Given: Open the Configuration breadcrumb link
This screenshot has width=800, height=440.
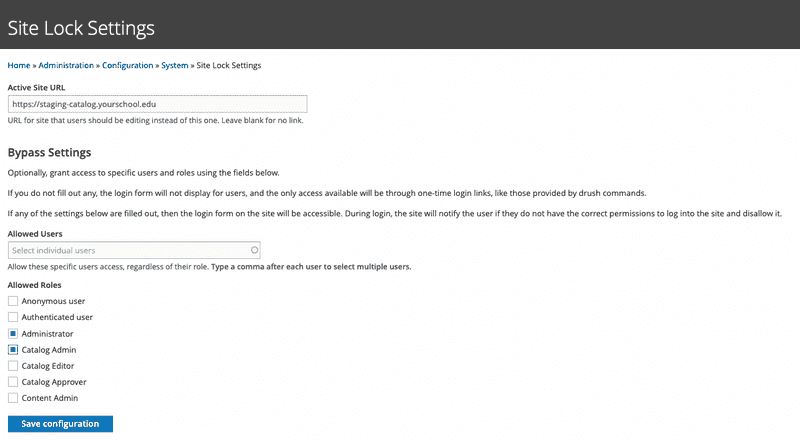Looking at the screenshot, I should [128, 65].
